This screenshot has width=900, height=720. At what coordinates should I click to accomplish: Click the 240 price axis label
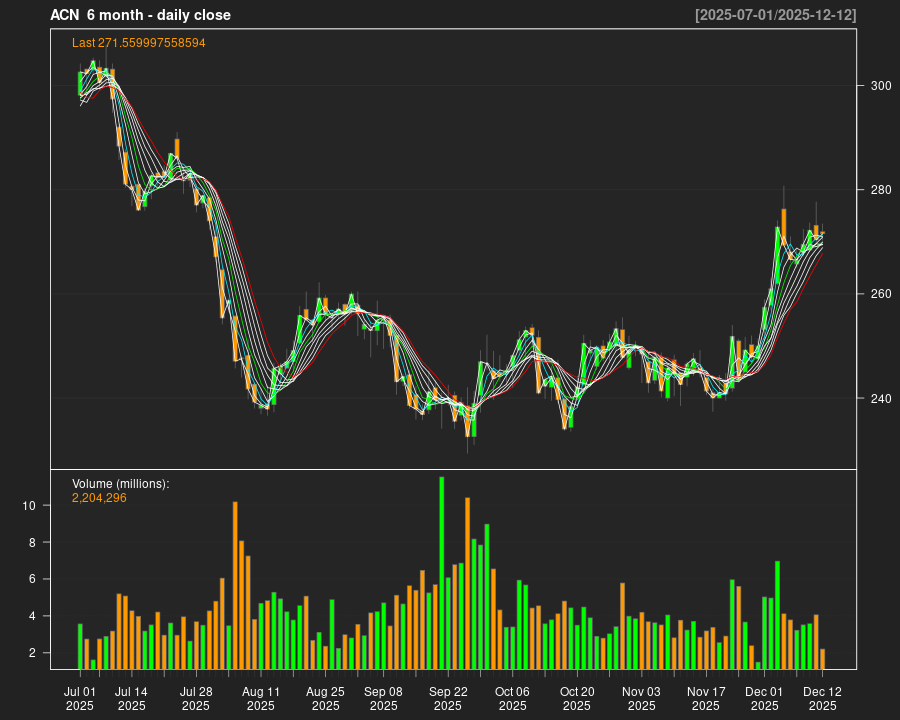880,398
